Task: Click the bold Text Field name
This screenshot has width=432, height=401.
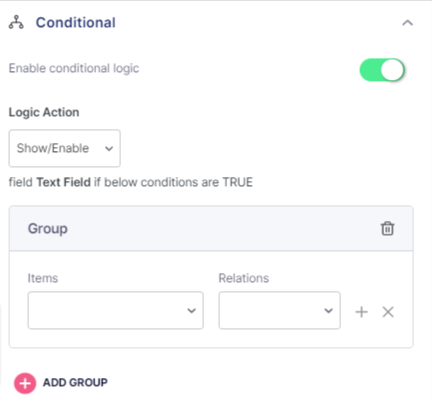Action: pos(63,182)
